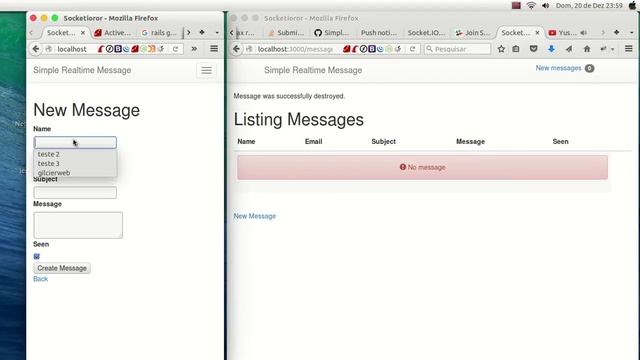Click the Create Message button

click(62, 268)
